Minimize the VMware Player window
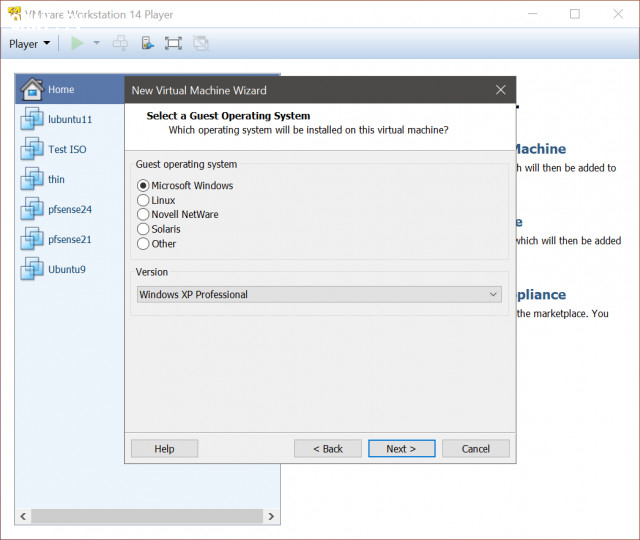The width and height of the screenshot is (640, 540). pos(533,14)
